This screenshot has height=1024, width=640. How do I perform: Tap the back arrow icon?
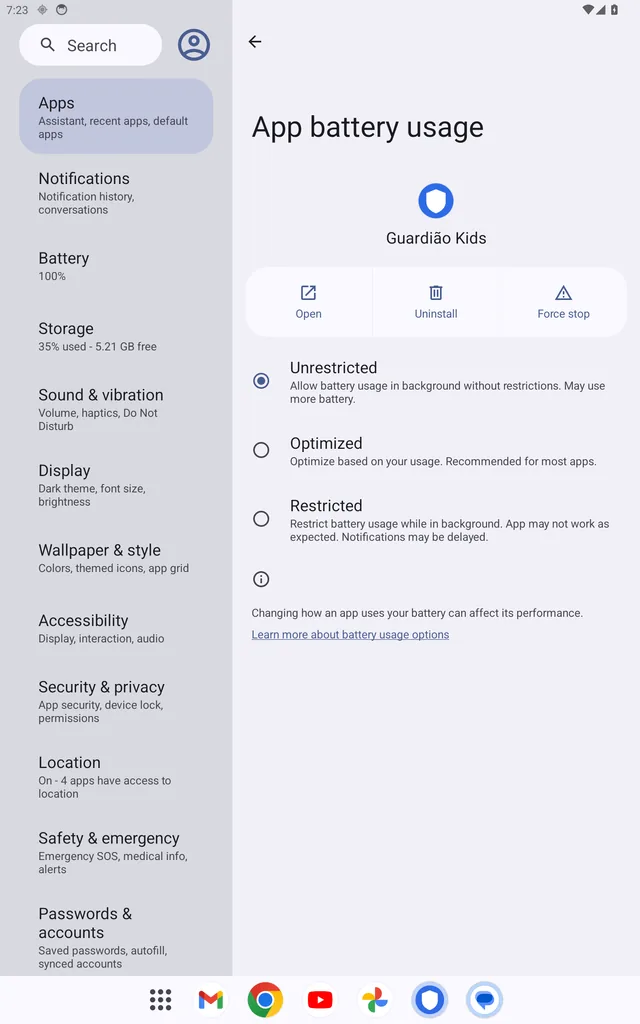[255, 42]
